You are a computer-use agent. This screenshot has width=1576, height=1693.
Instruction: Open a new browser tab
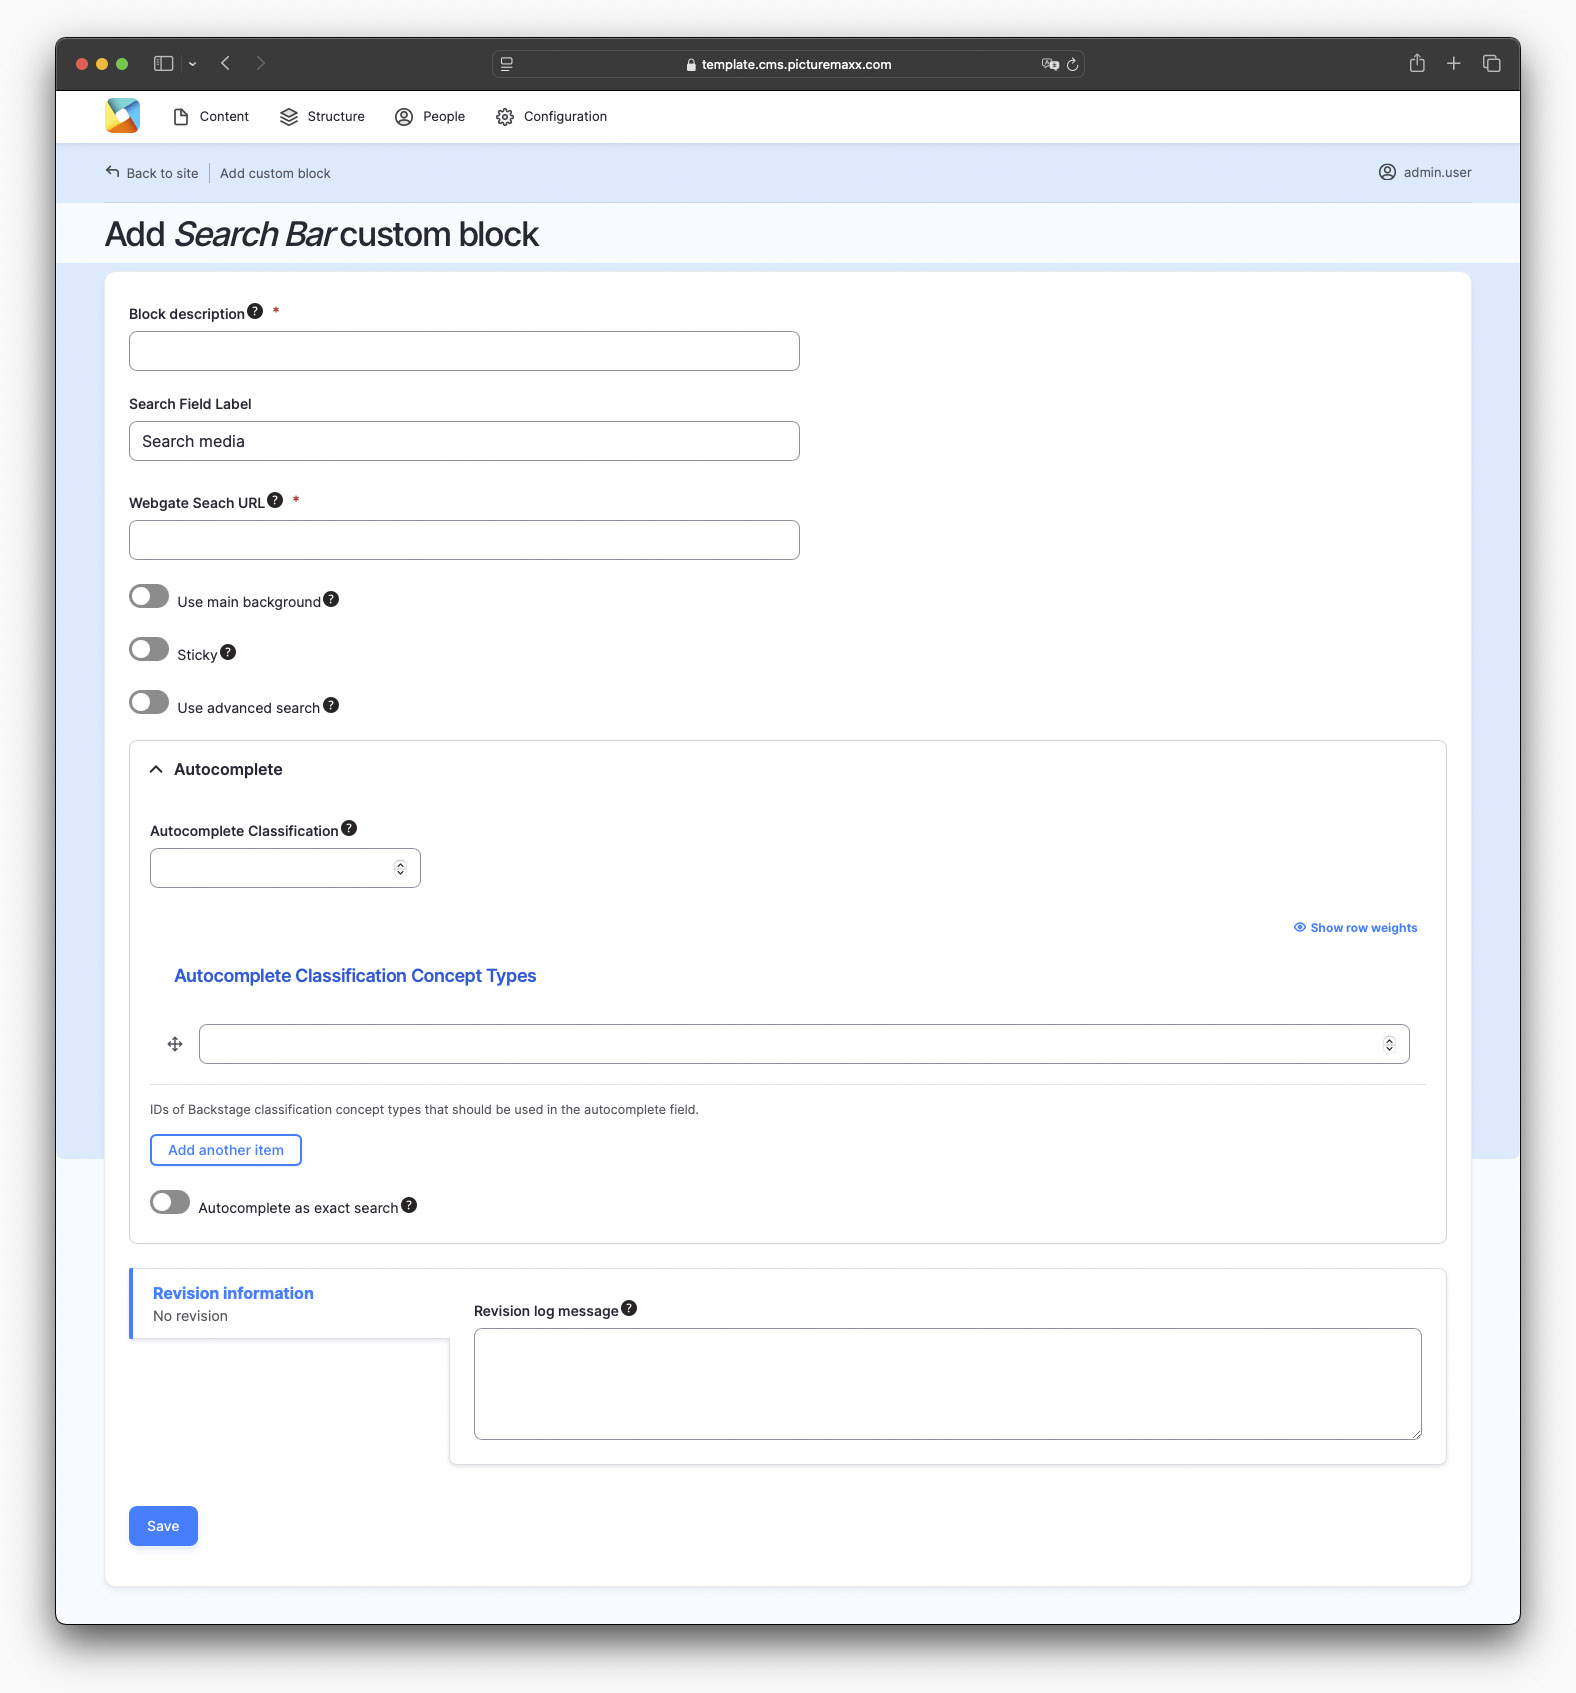pos(1454,63)
